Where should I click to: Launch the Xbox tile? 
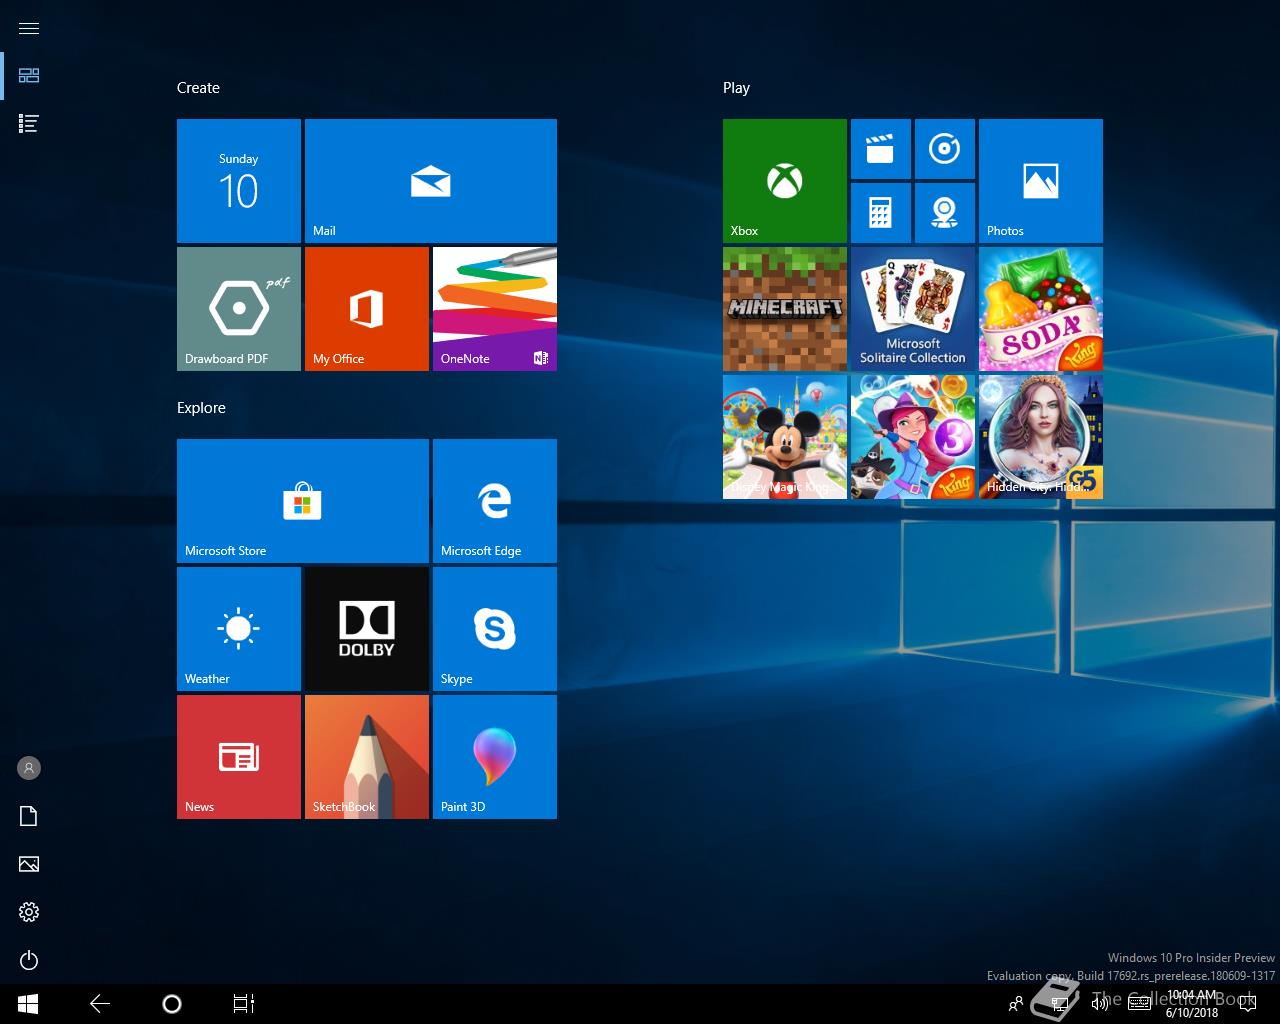tap(785, 181)
